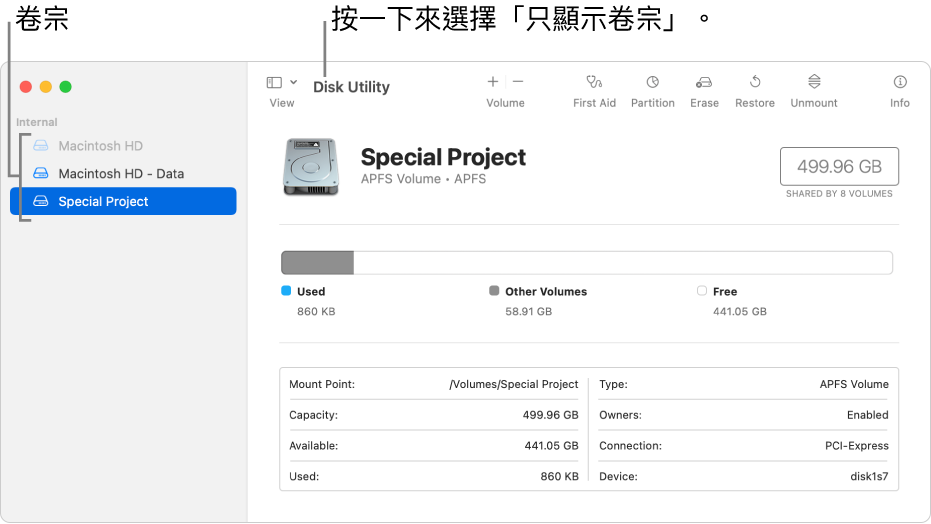Open the View sidebar layout icon
Screen dimensions: 931x524
point(274,82)
